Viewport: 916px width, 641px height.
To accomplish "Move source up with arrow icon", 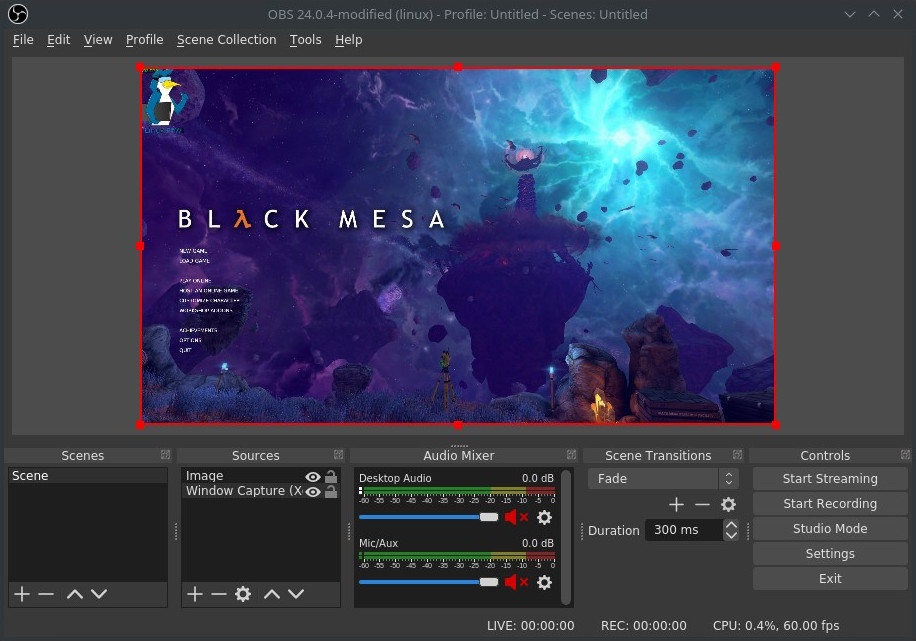I will click(x=272, y=594).
